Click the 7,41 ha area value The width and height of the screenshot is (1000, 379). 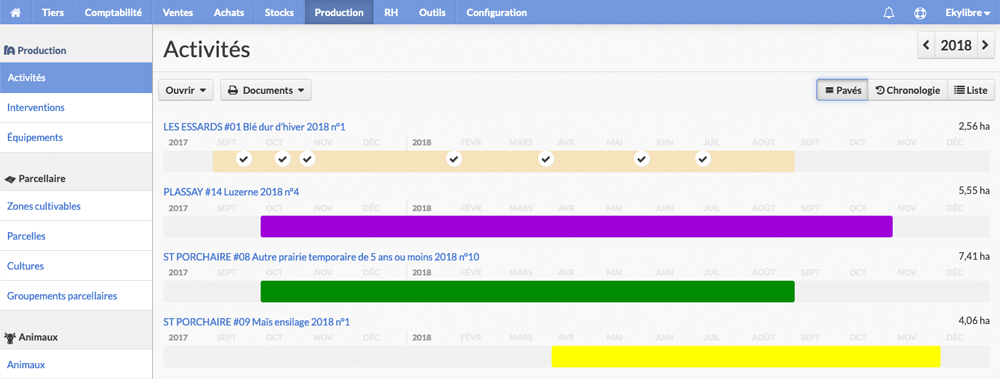point(974,256)
